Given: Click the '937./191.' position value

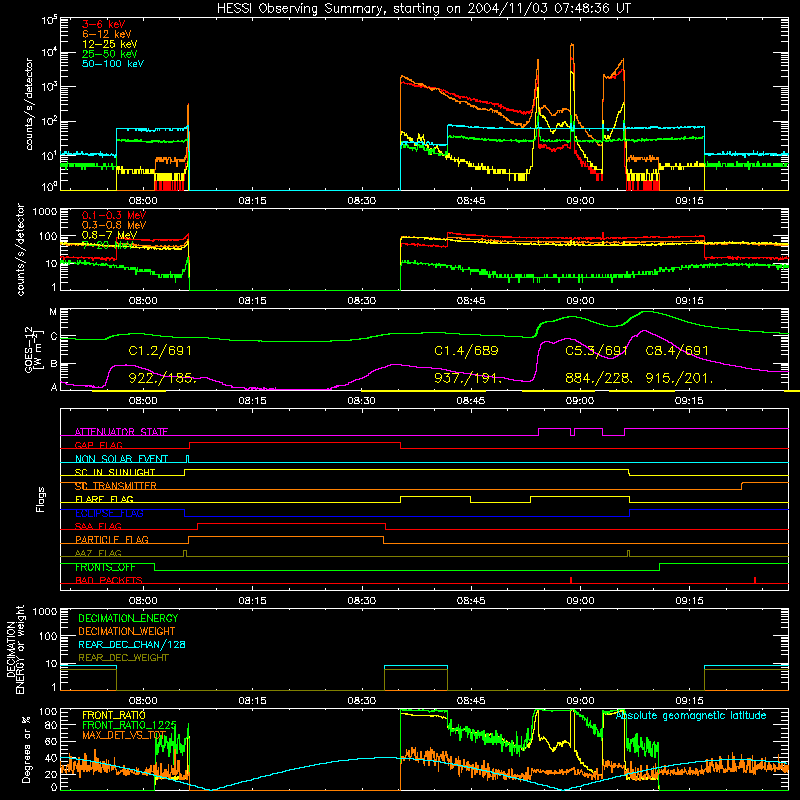Looking at the screenshot, I should coord(468,378).
